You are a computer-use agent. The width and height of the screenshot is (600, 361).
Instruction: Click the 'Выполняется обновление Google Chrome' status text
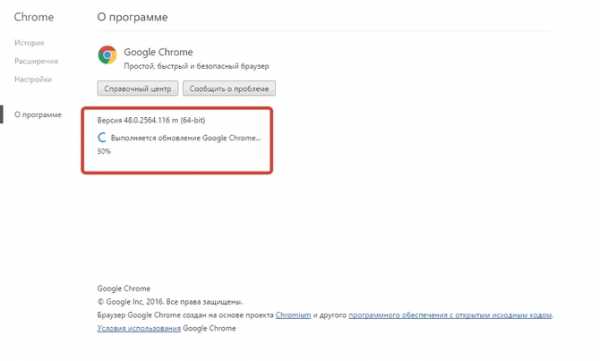tap(186, 138)
